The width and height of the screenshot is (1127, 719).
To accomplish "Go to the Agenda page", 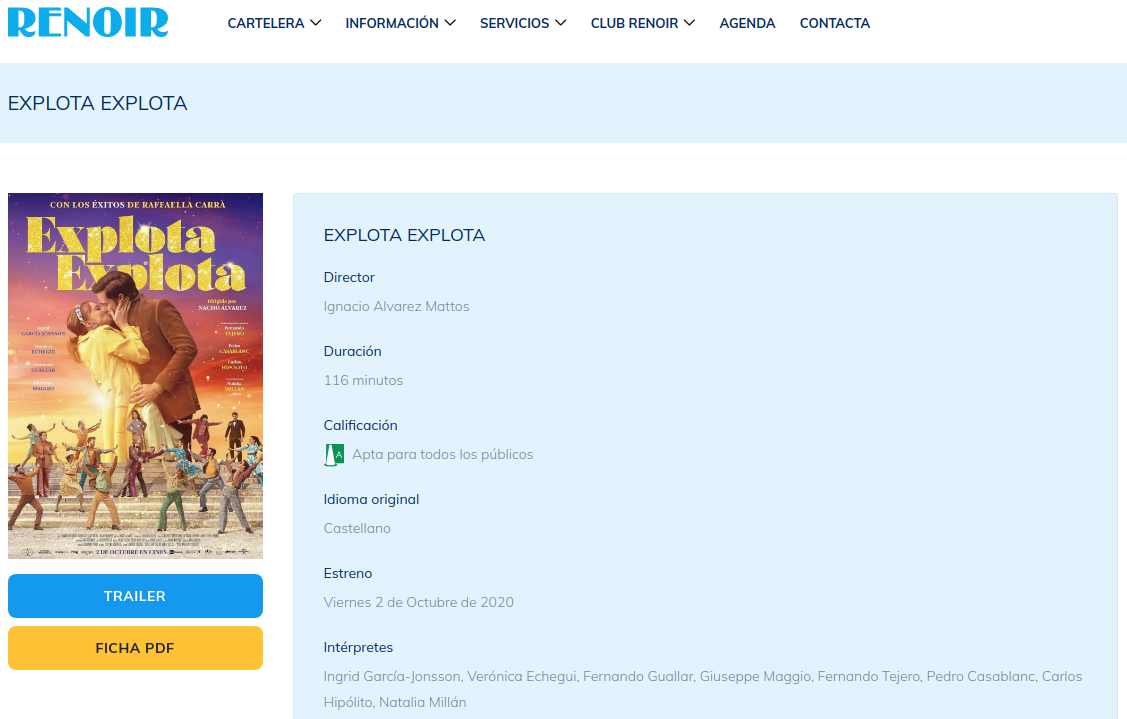I will pos(748,23).
